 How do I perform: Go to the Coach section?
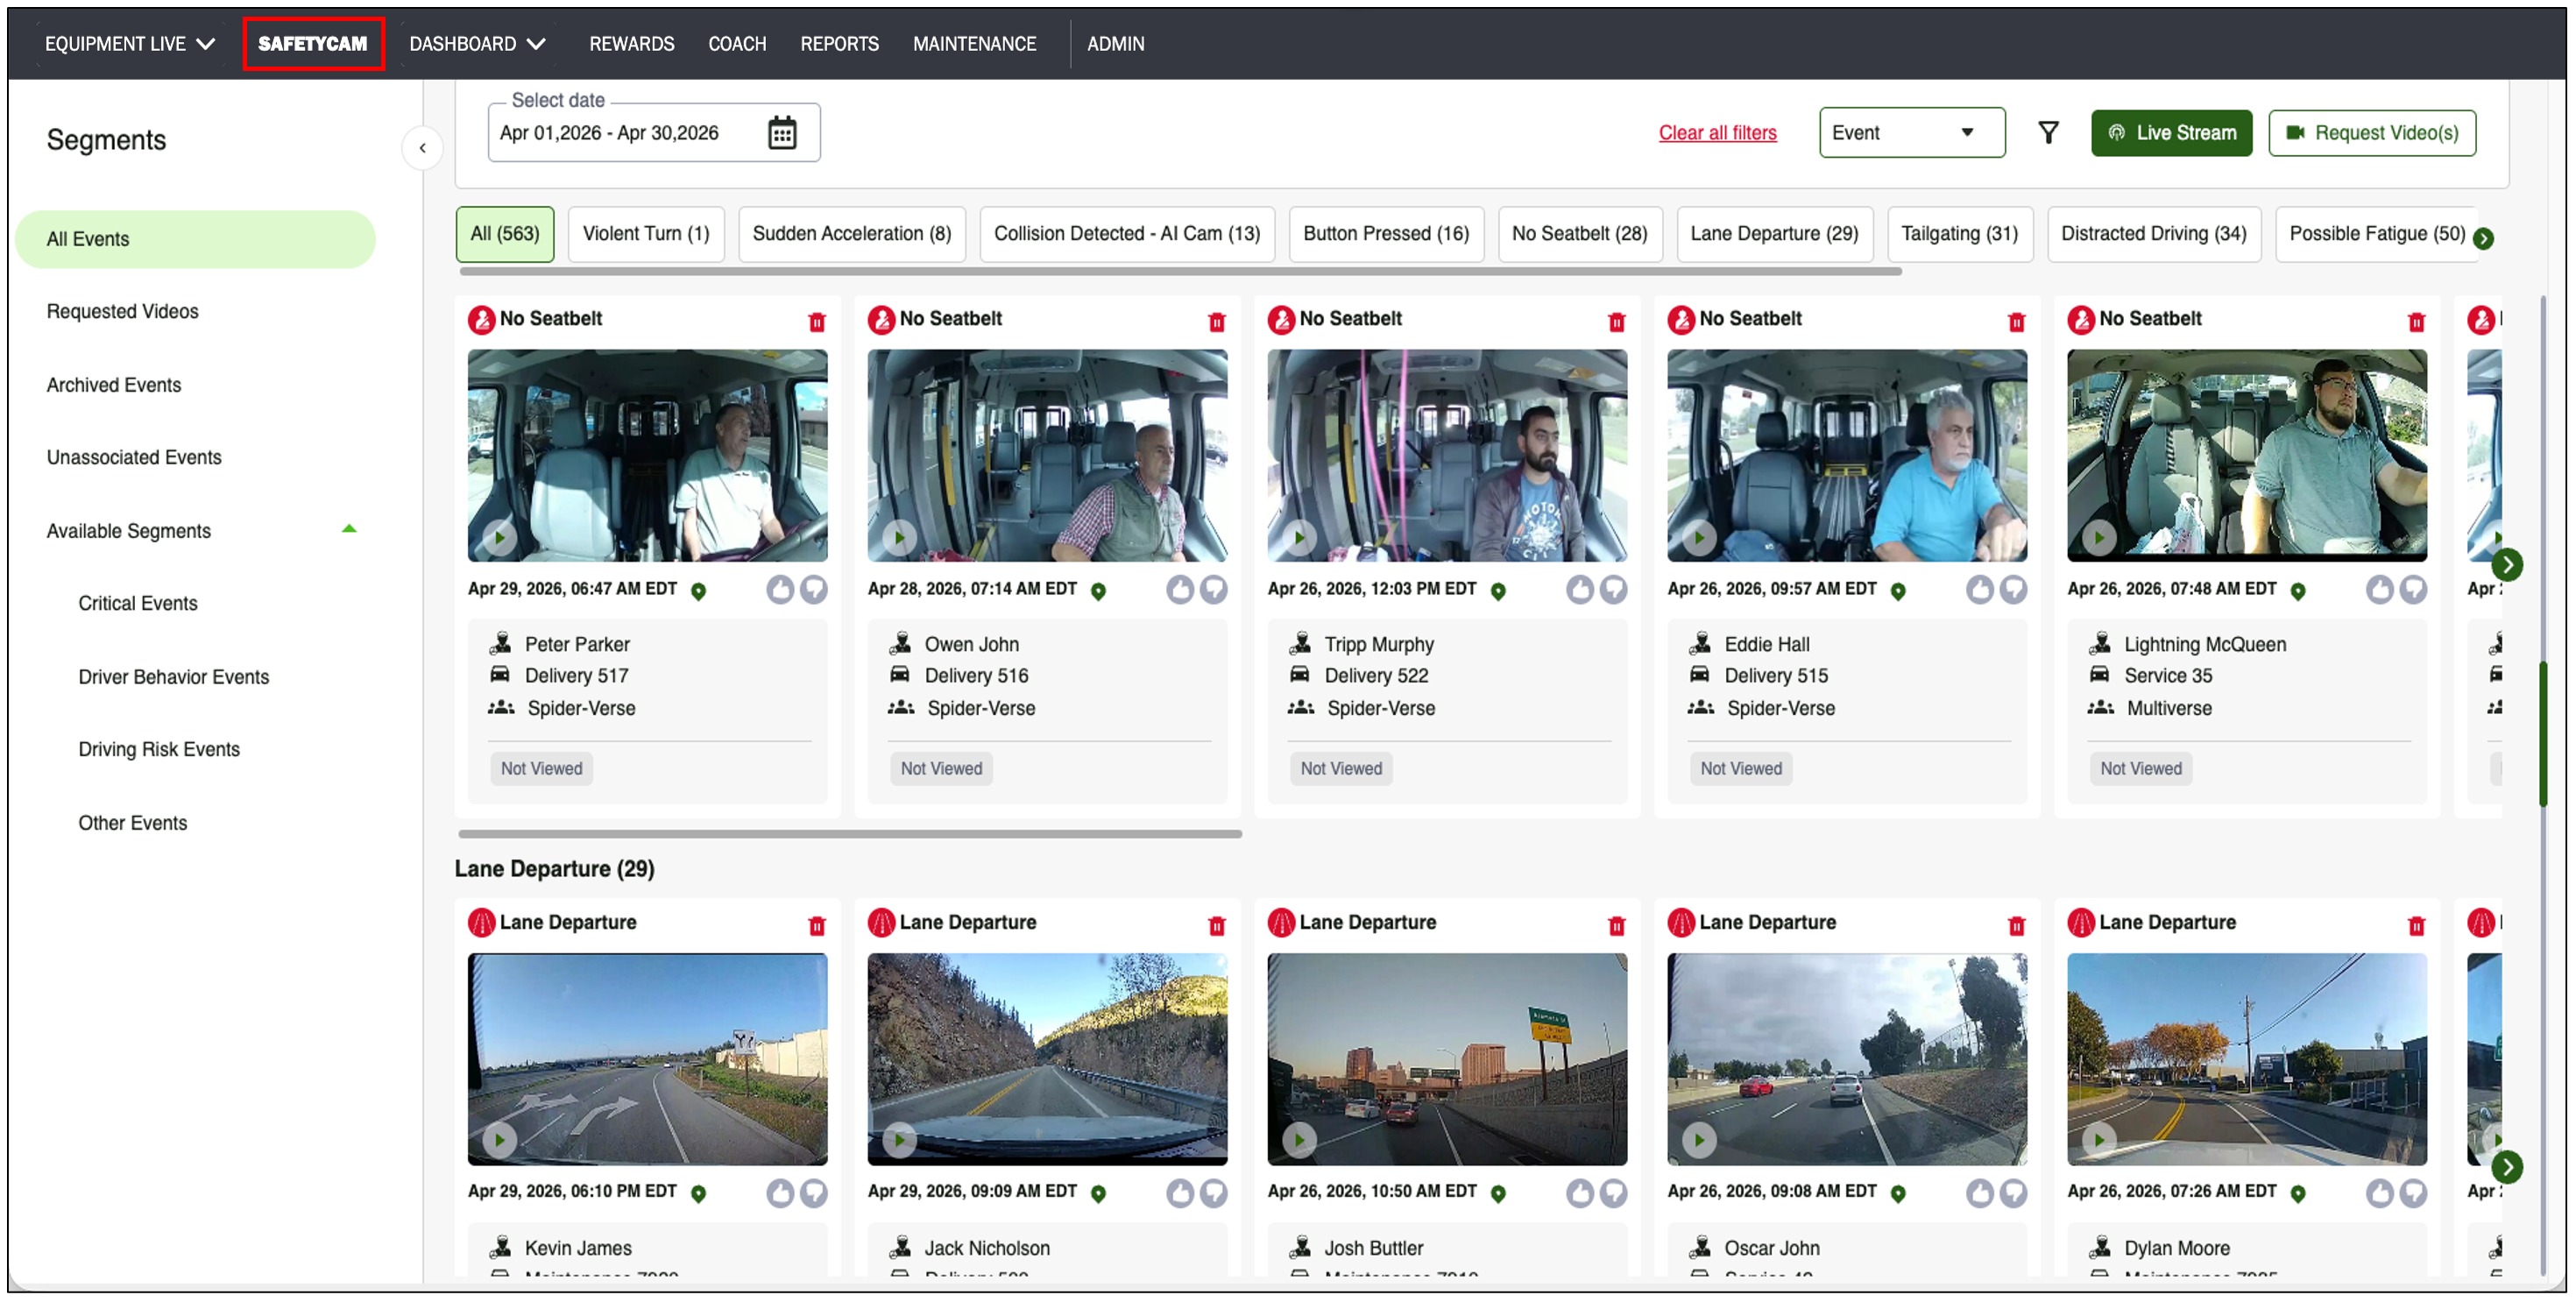(x=737, y=44)
